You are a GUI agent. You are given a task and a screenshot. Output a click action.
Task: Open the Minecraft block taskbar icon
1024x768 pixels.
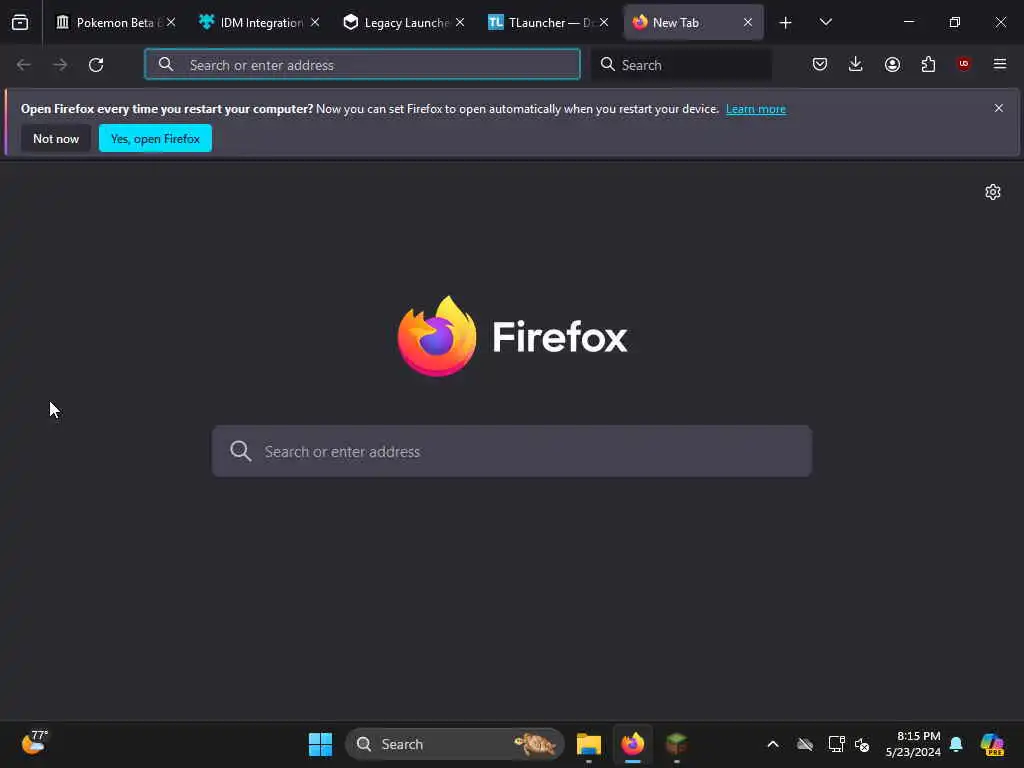(x=677, y=744)
